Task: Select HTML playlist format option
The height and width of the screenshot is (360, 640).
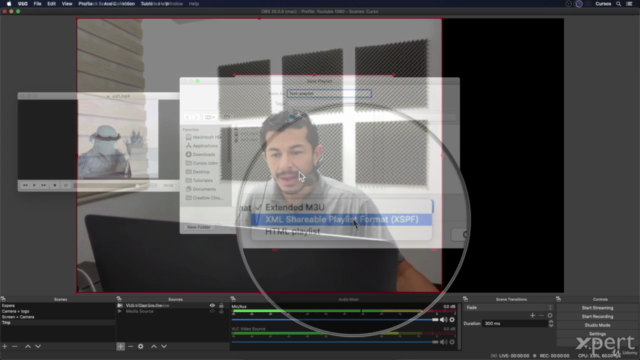Action: 293,231
